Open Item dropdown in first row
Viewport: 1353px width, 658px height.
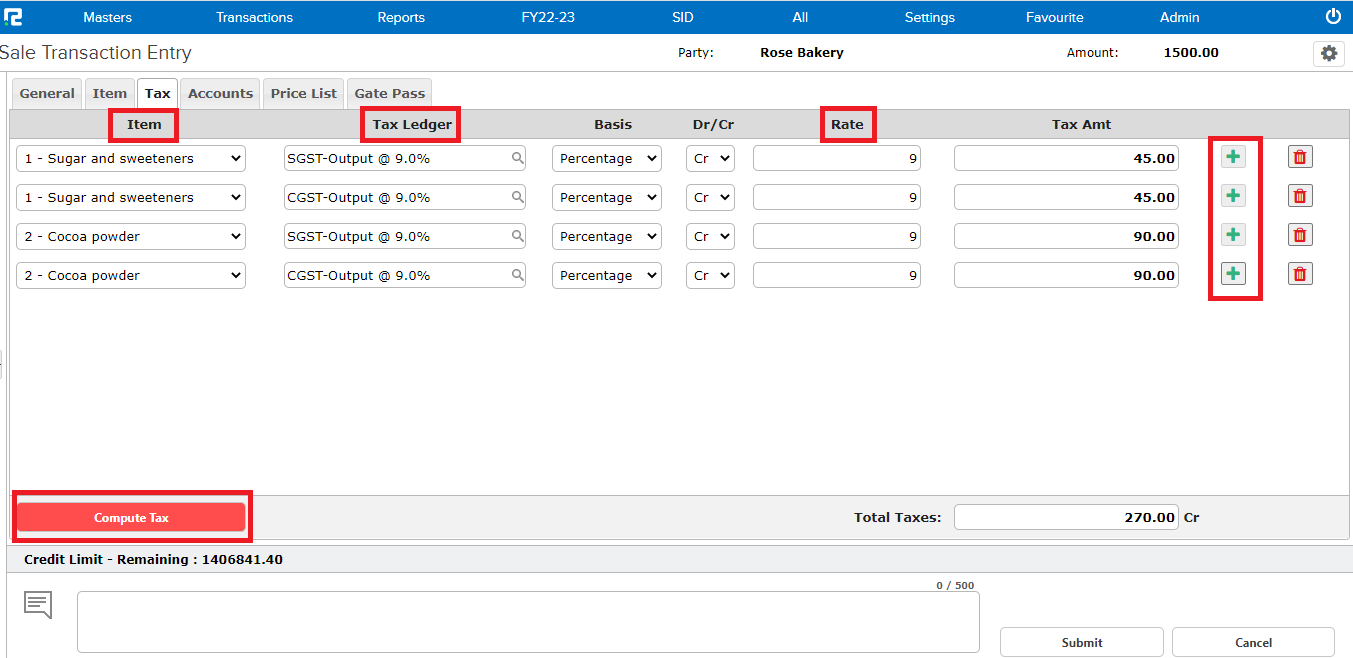pyautogui.click(x=131, y=158)
